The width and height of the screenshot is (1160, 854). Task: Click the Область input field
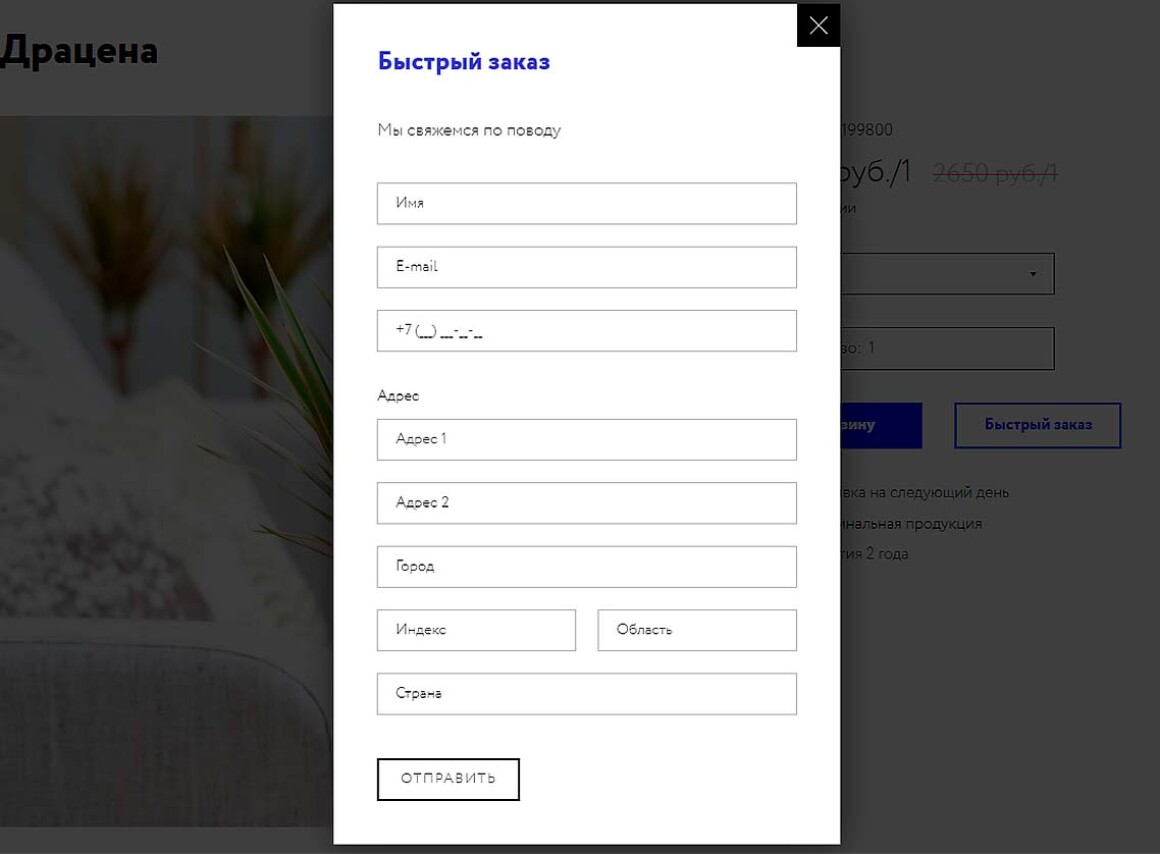click(x=697, y=631)
